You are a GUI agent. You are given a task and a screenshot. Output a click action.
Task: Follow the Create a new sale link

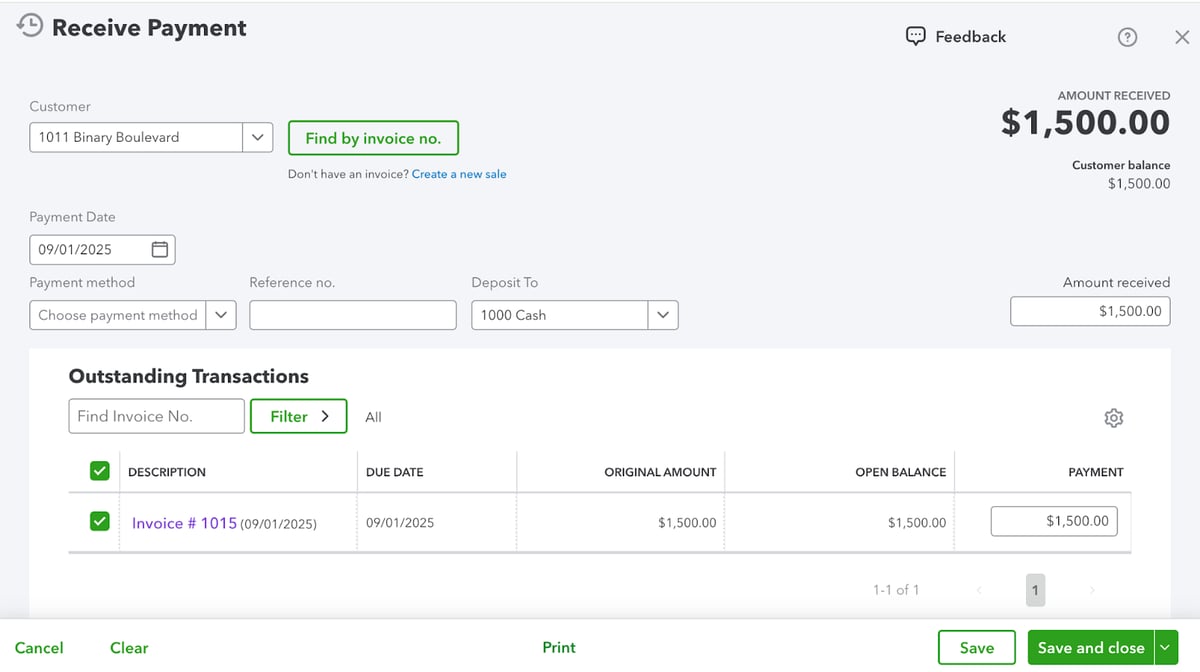[x=459, y=174]
